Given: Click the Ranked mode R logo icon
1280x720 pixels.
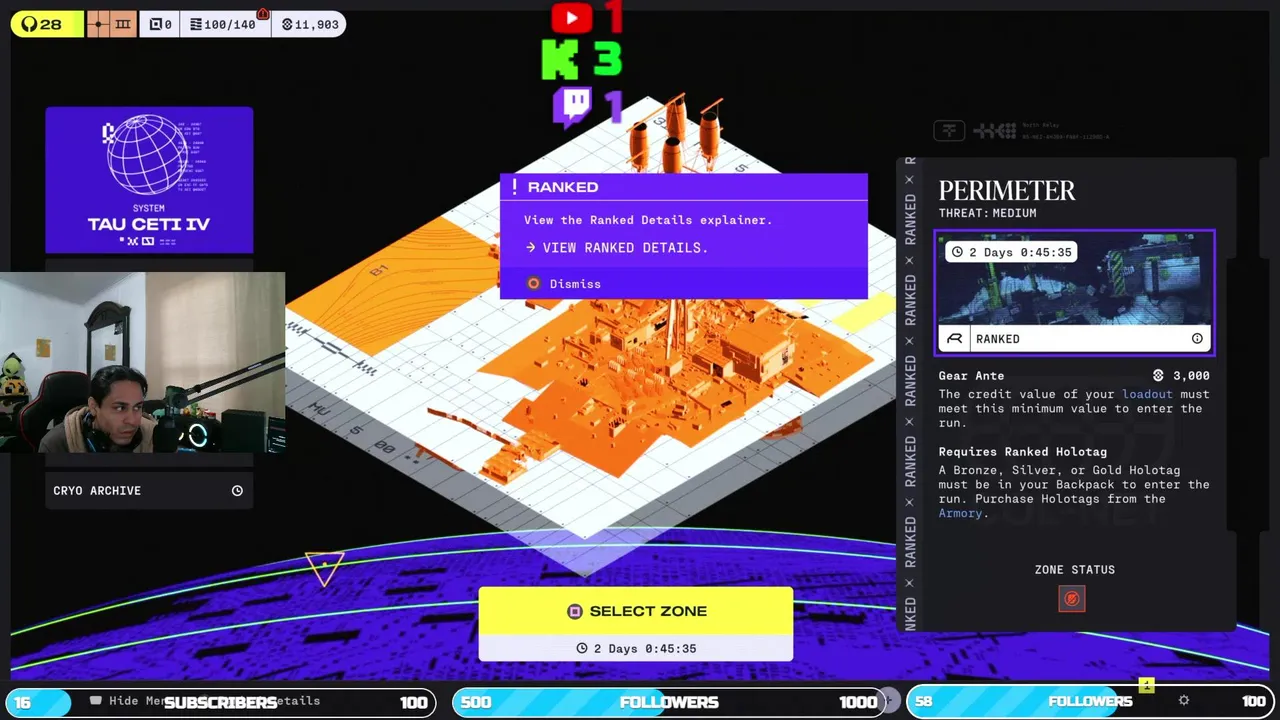Looking at the screenshot, I should coord(955,339).
